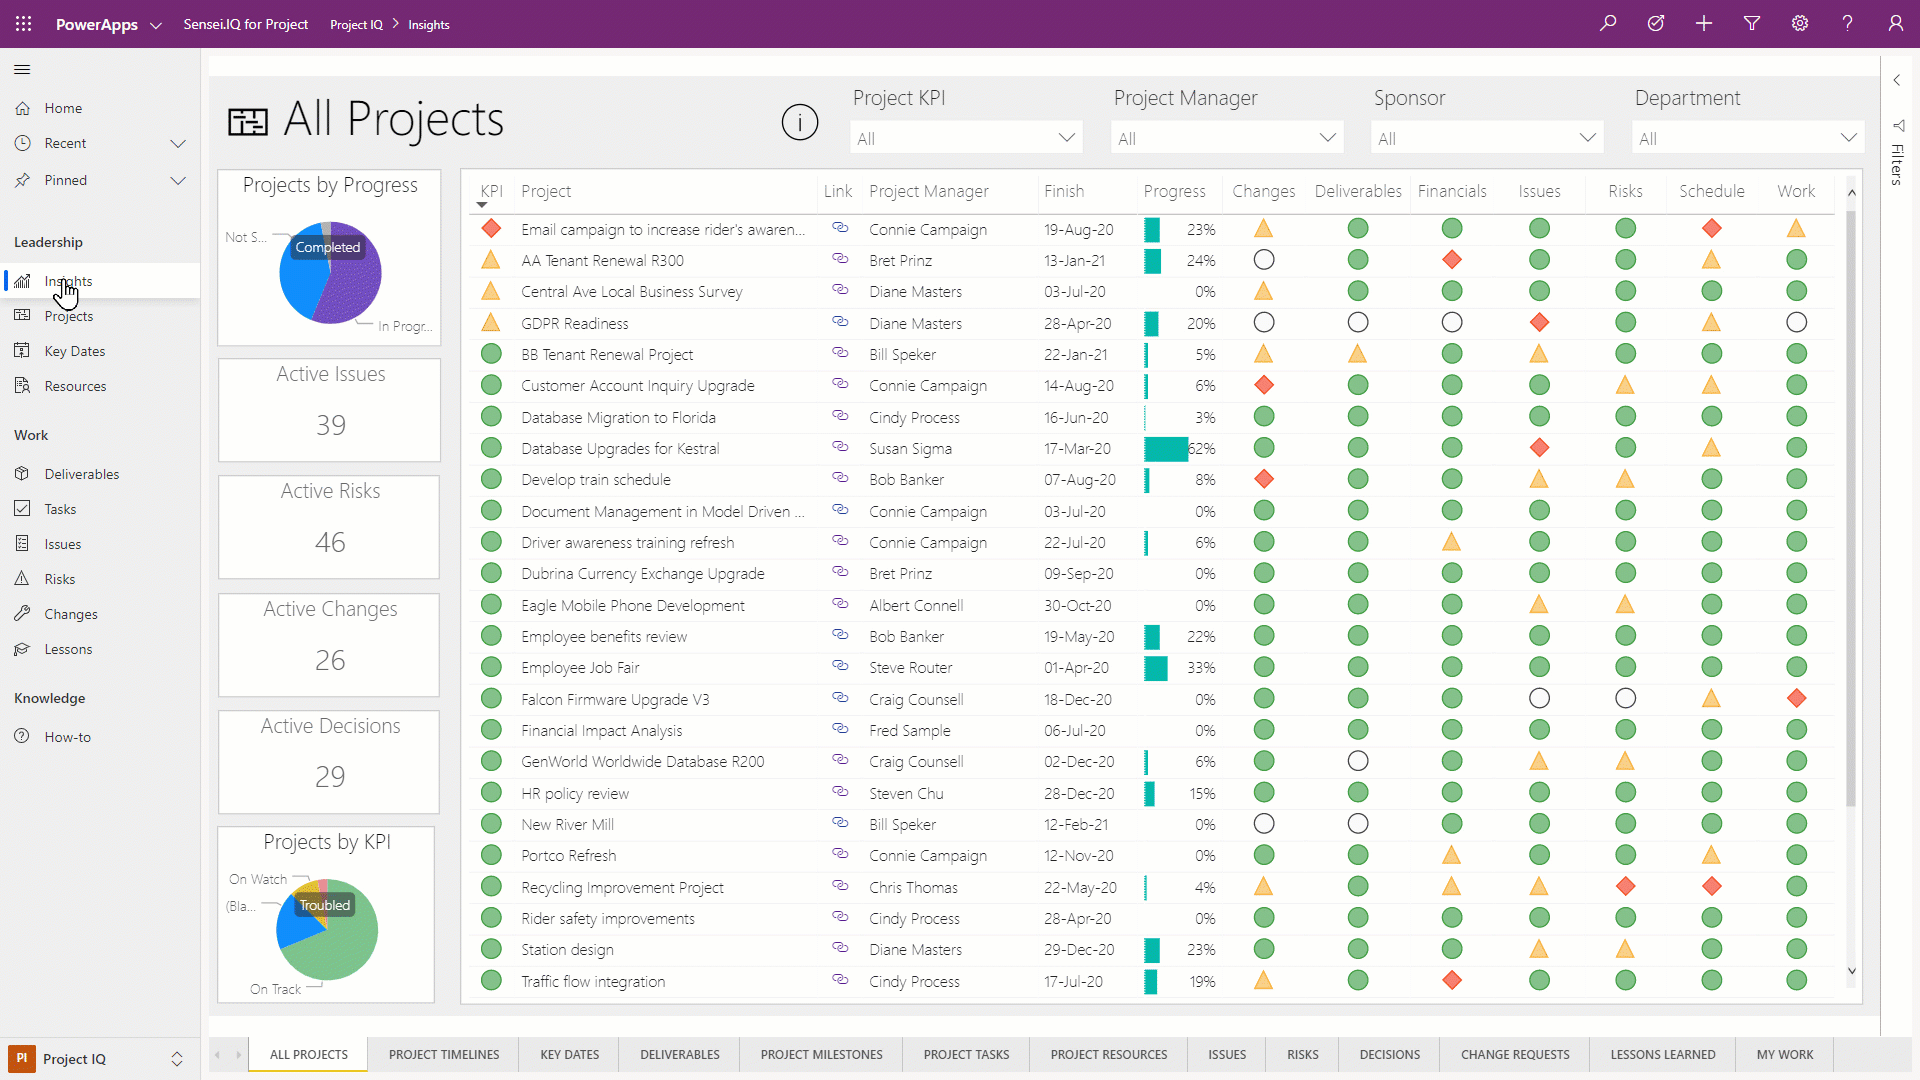This screenshot has width=1920, height=1080.
Task: Open the link icon for Email campaign project
Action: [x=839, y=228]
